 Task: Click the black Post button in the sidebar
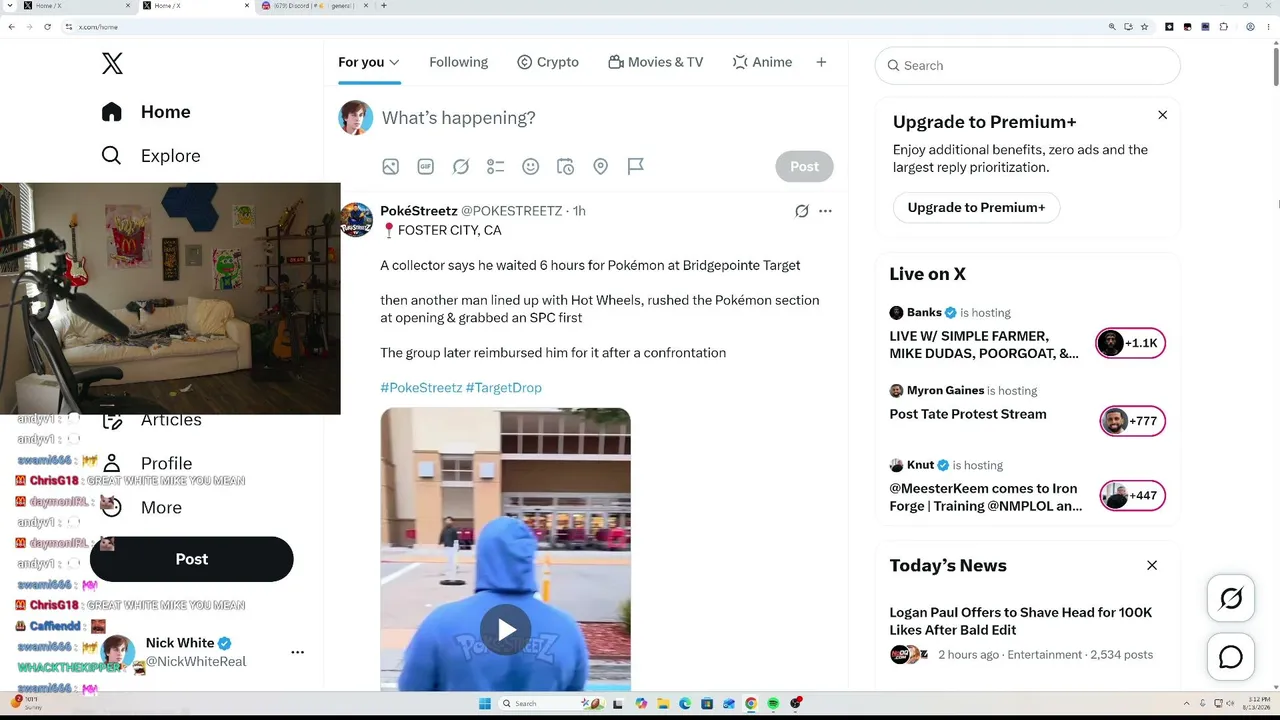(x=192, y=559)
